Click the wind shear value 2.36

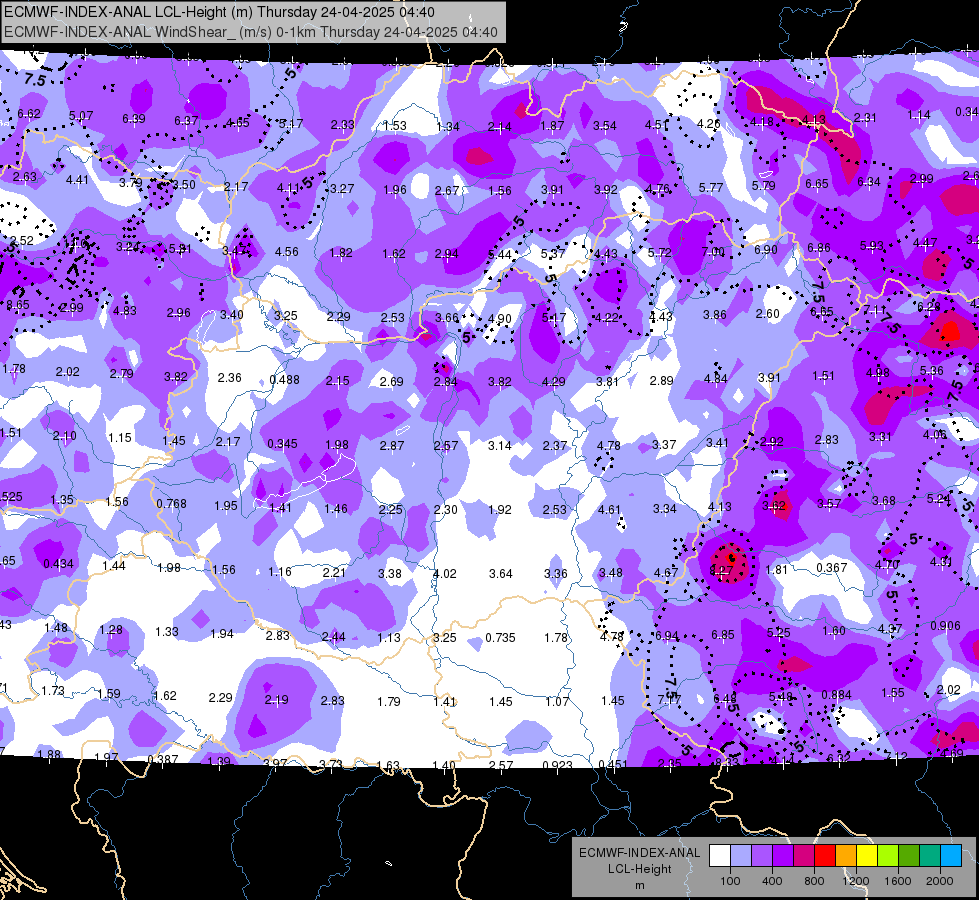[x=230, y=378]
